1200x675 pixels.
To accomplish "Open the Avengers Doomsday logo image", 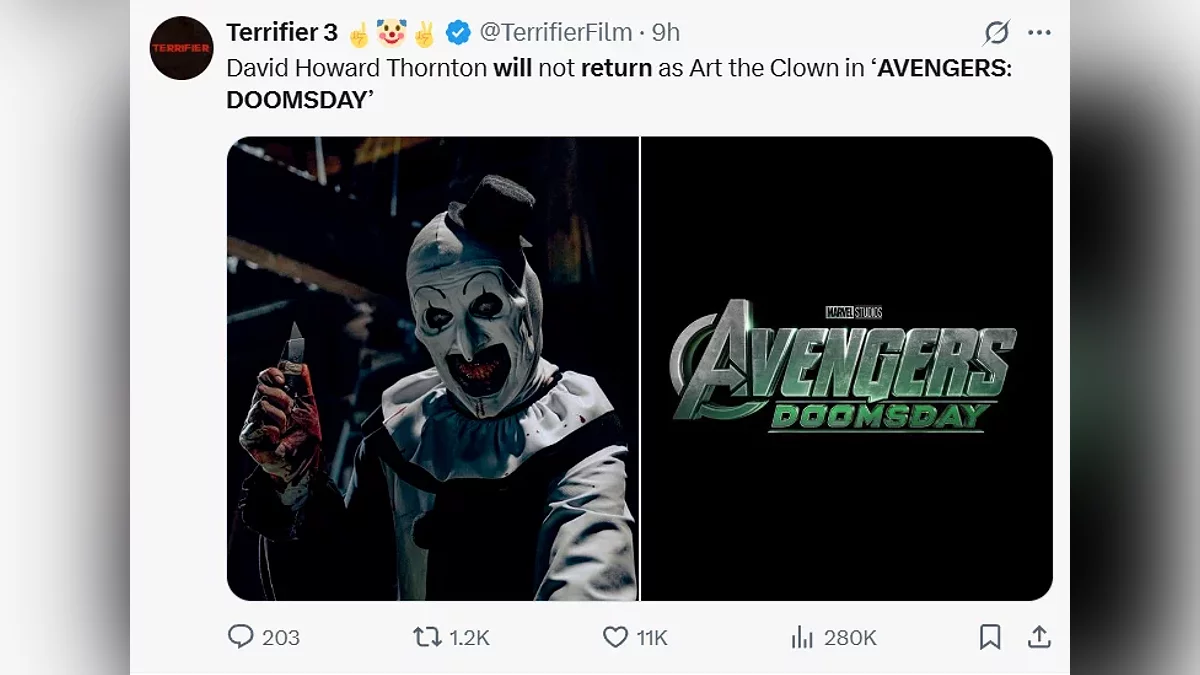I will [846, 368].
